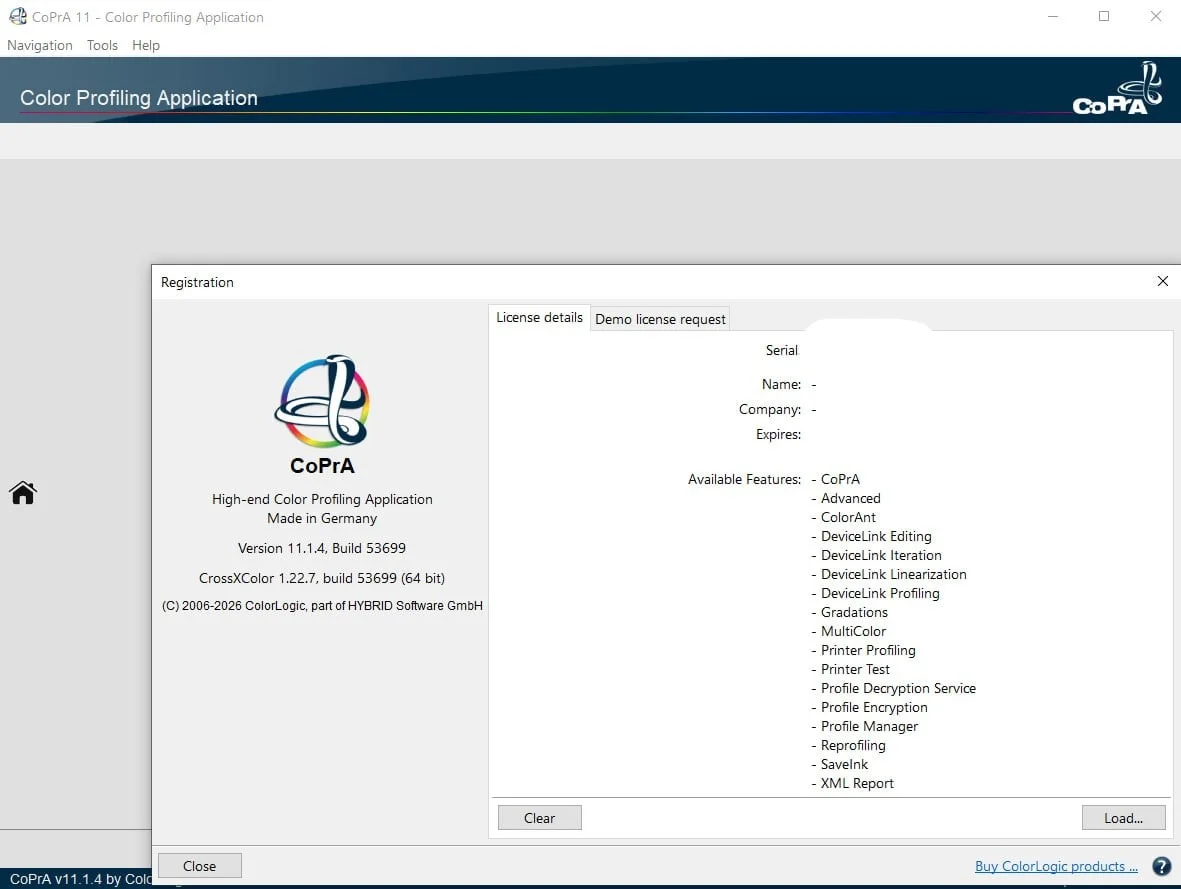The image size is (1181, 889).
Task: Click the 'Registration' dialog title
Action: 197,283
